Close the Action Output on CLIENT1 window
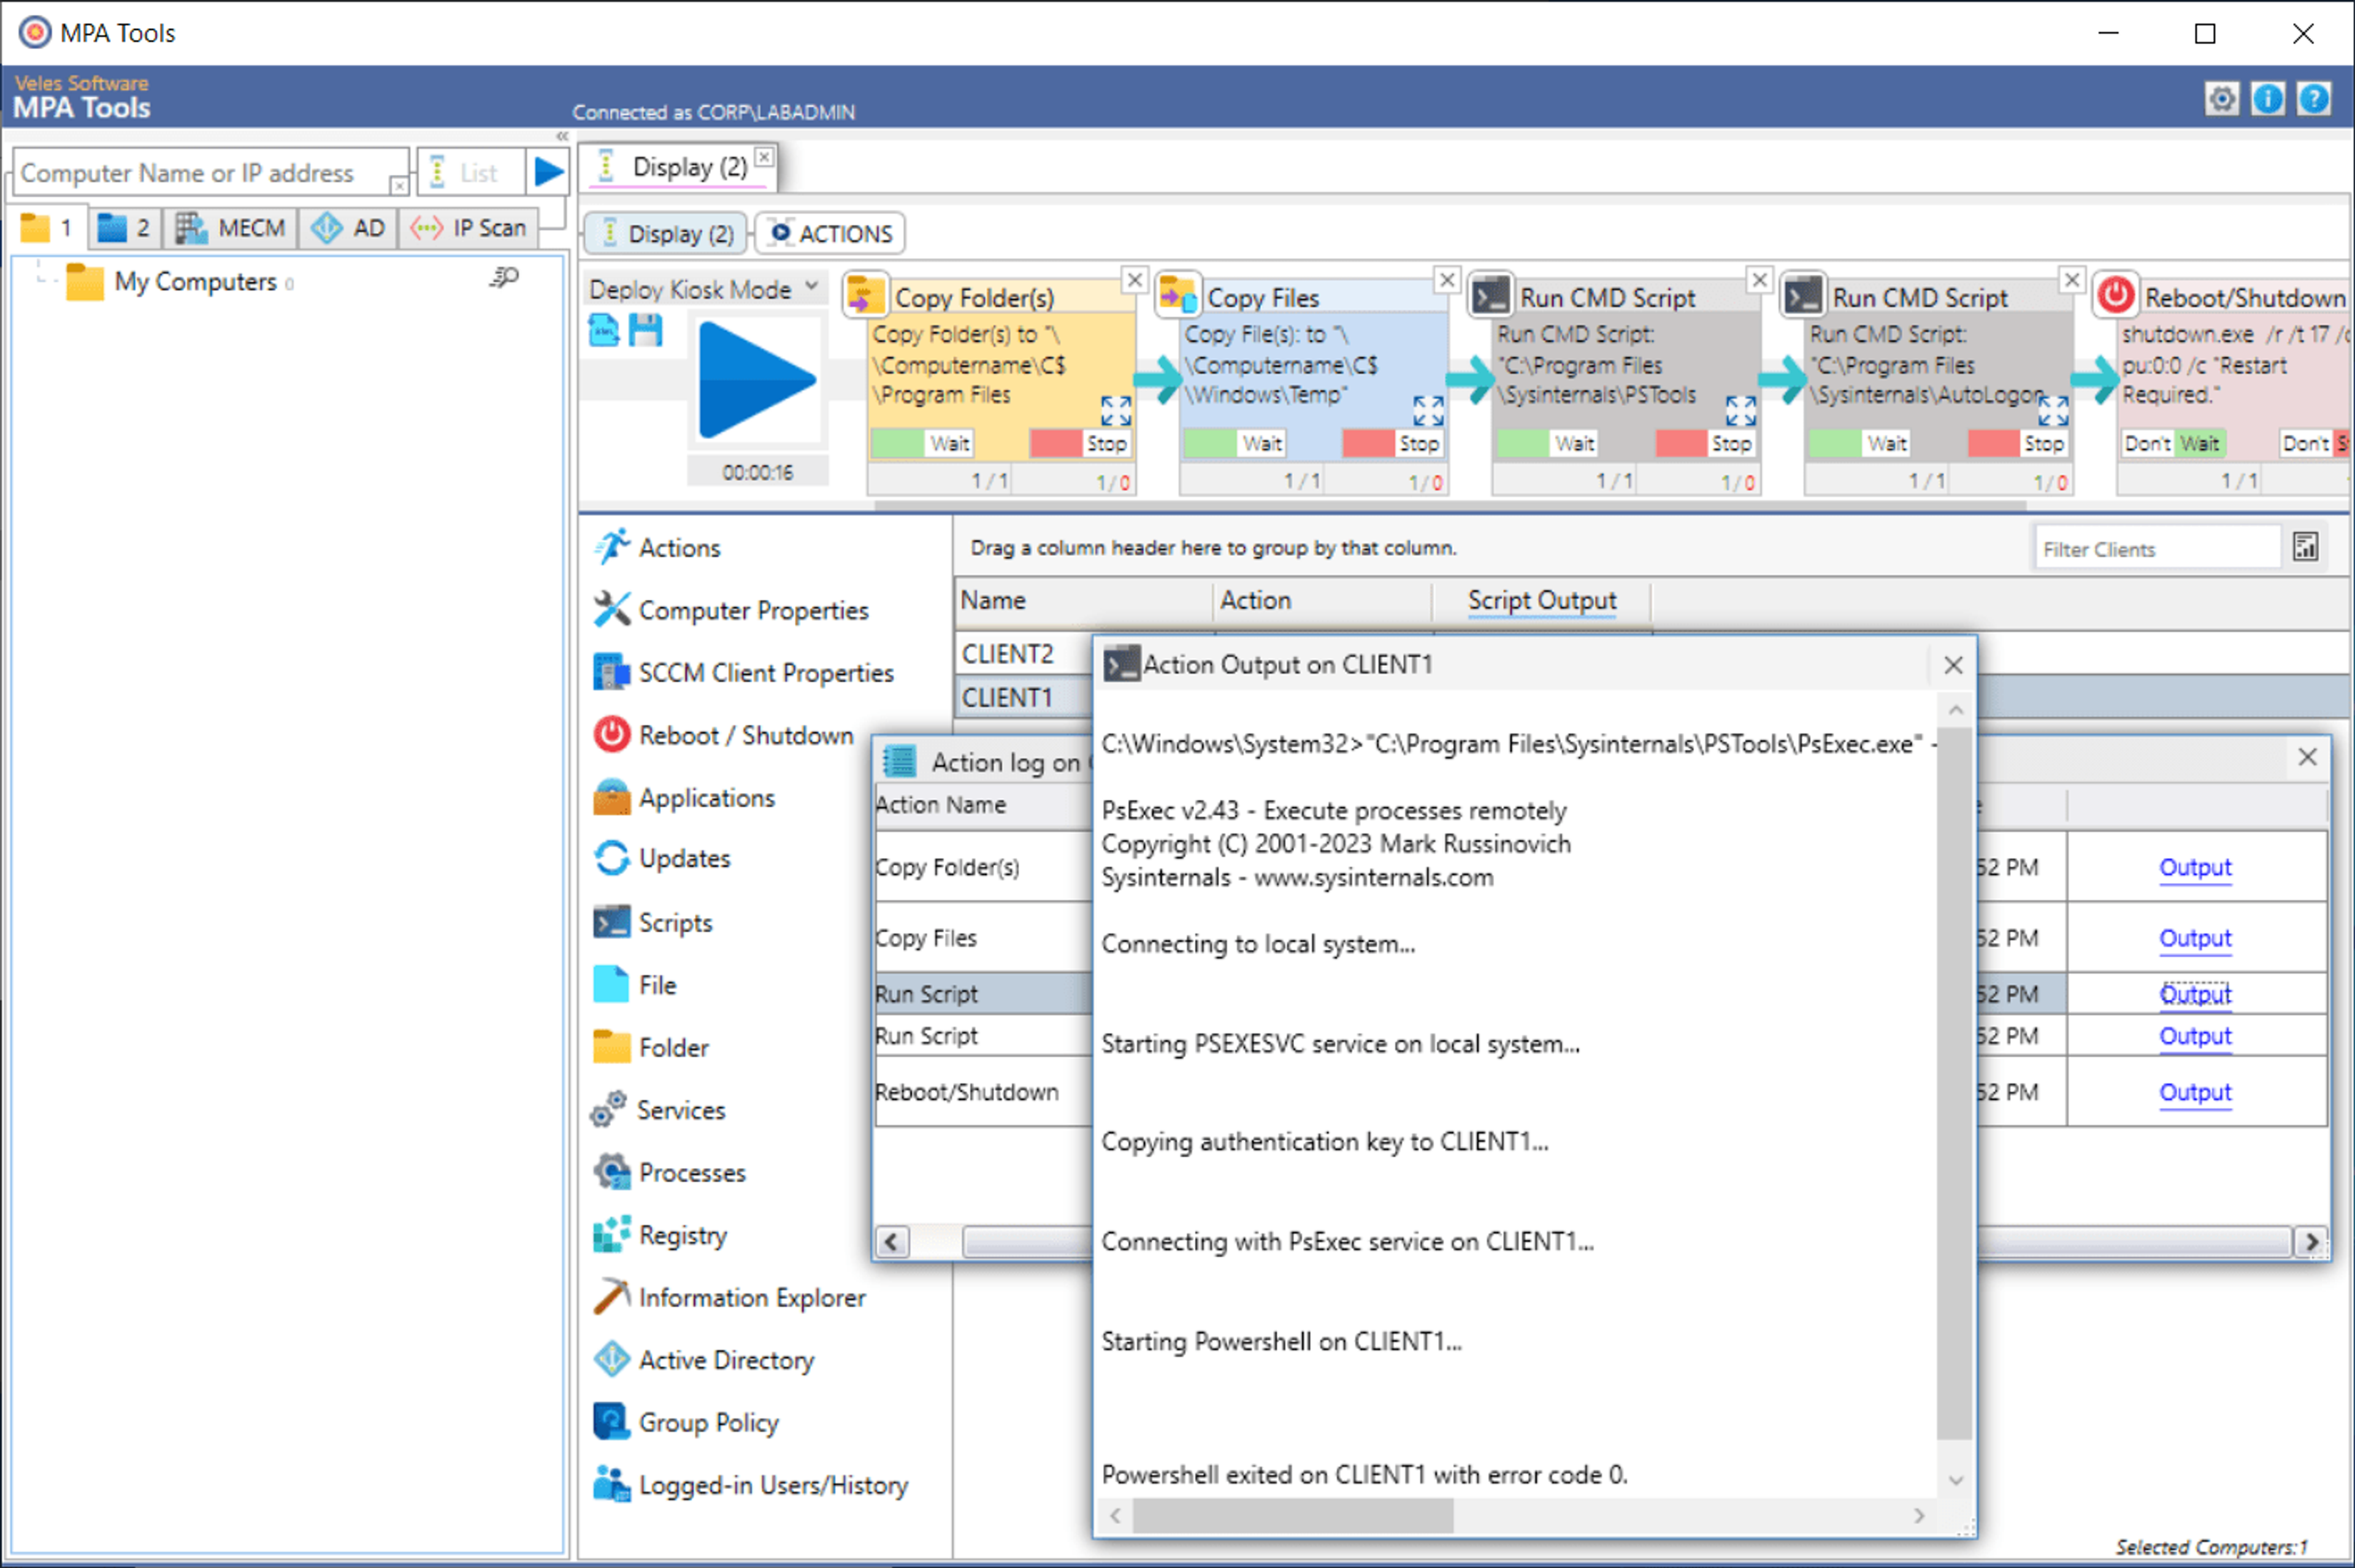 click(1952, 665)
